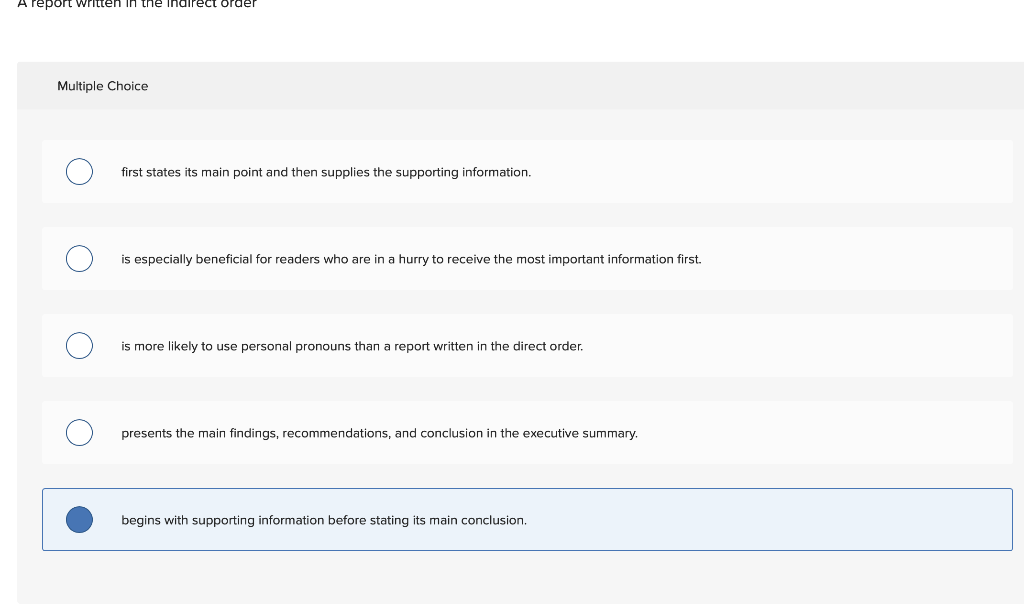Click answer text 'is especially beneficial for readers who are in a hurry'
This screenshot has height=610, width=1024.
411,259
